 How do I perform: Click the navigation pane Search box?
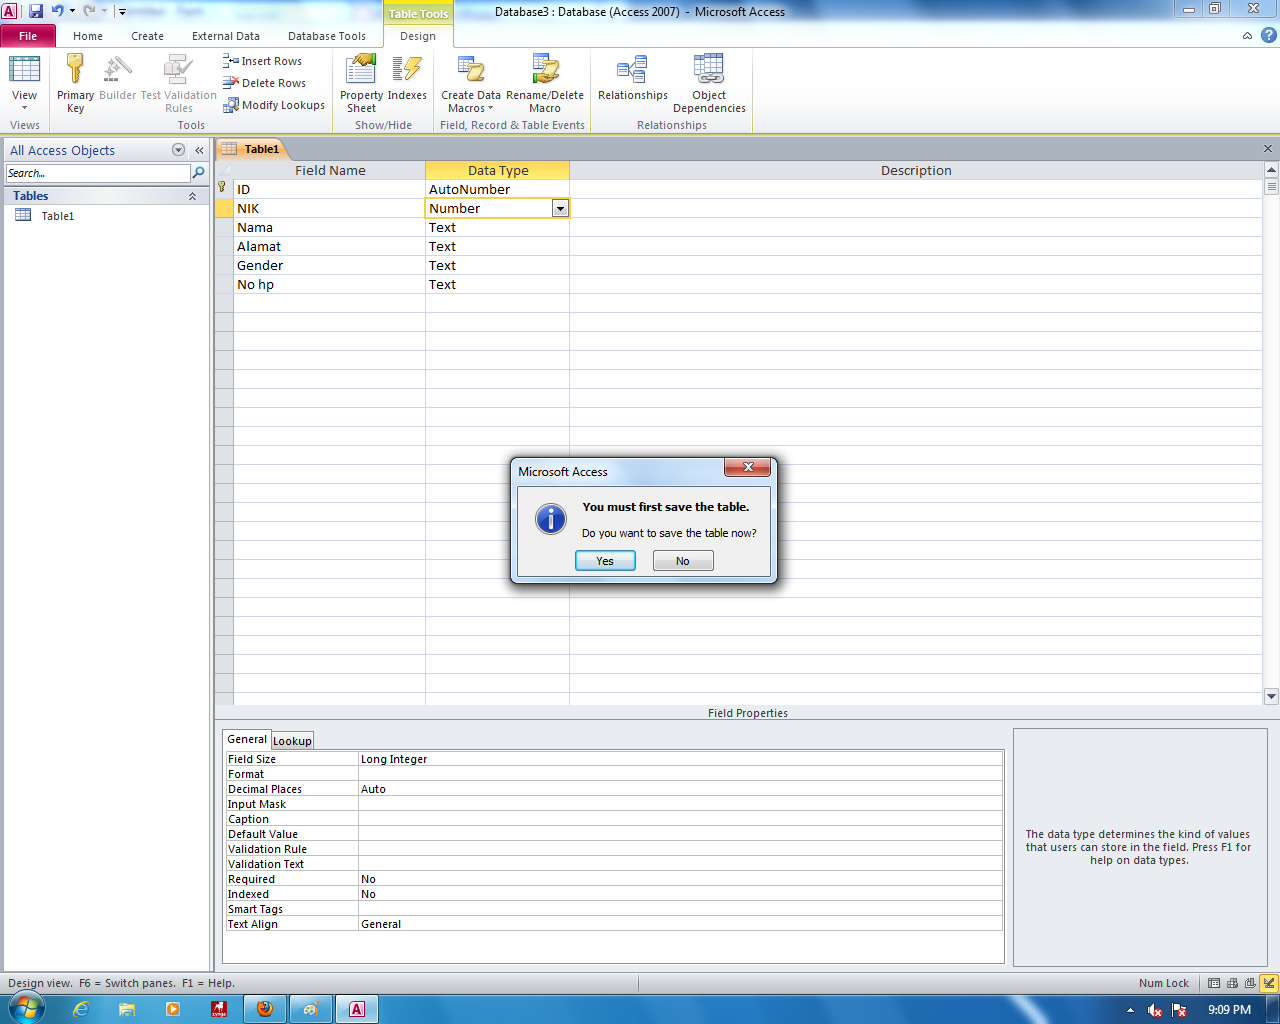(97, 173)
